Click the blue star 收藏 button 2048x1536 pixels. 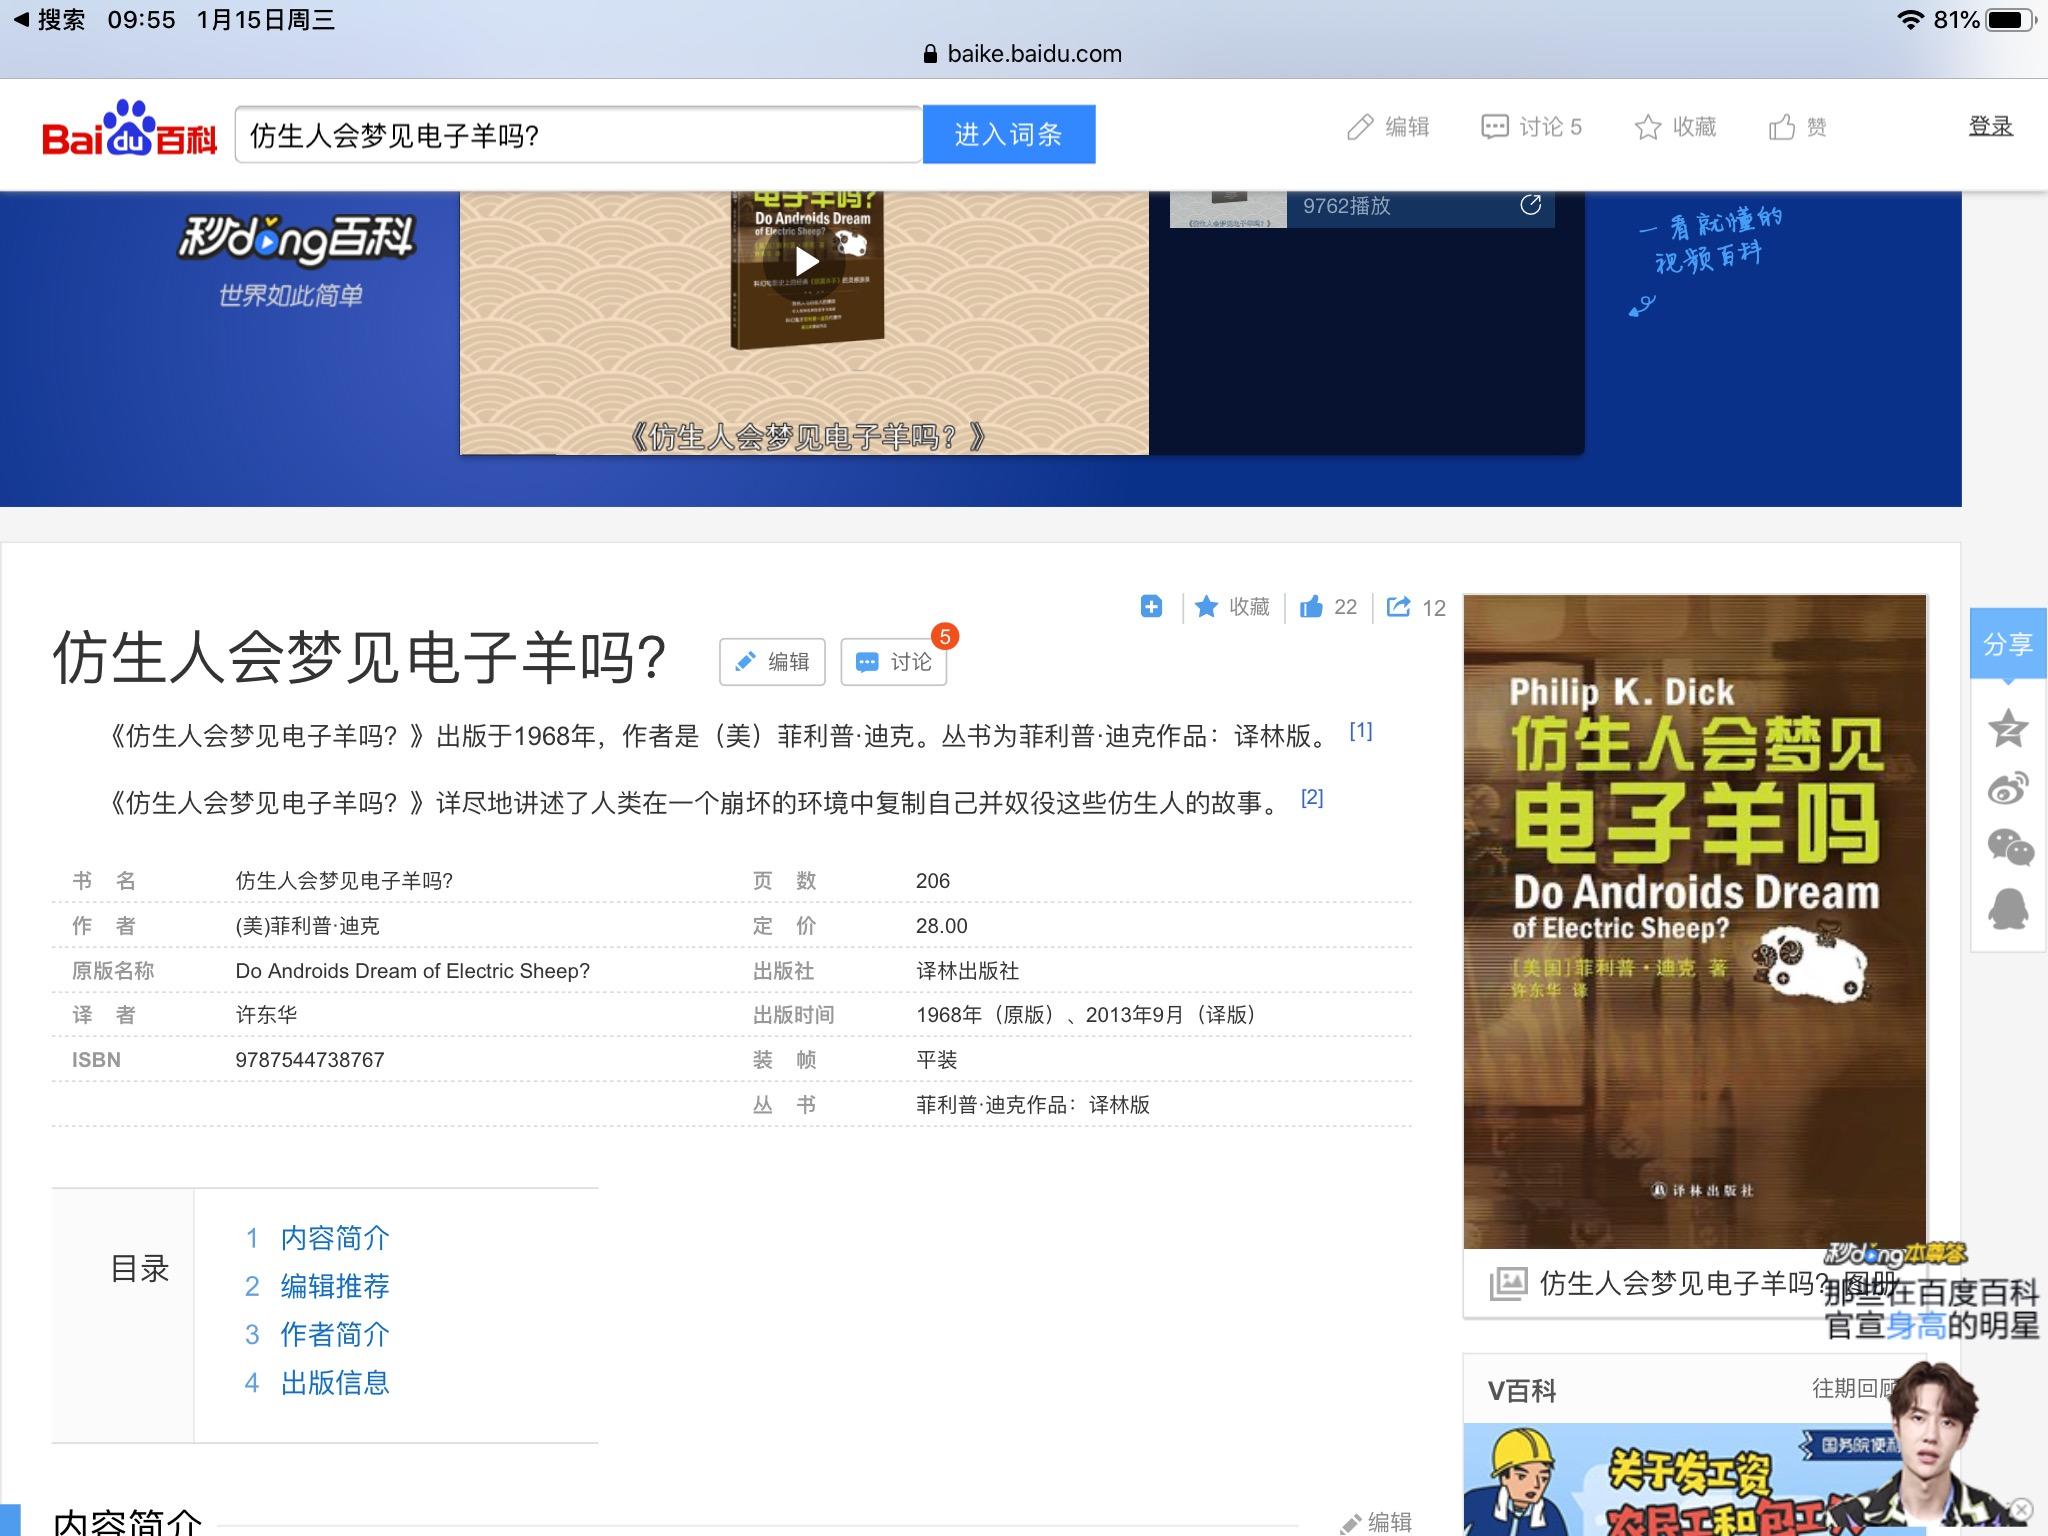coord(1232,606)
